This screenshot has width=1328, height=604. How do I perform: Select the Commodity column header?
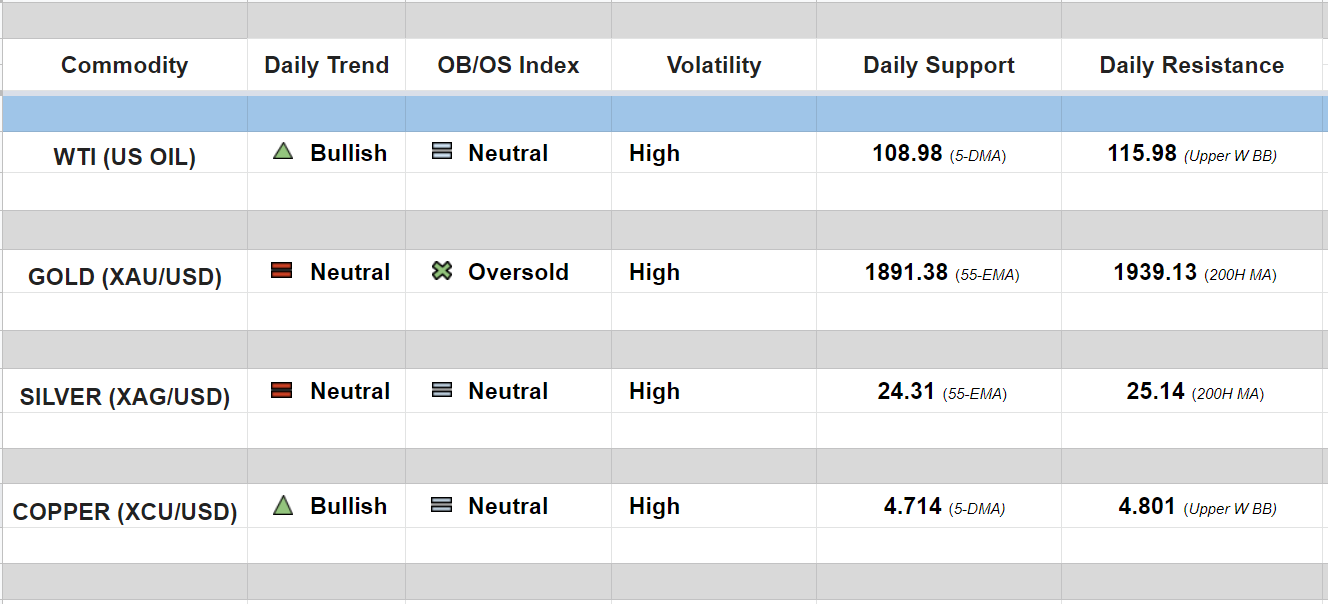[124, 66]
